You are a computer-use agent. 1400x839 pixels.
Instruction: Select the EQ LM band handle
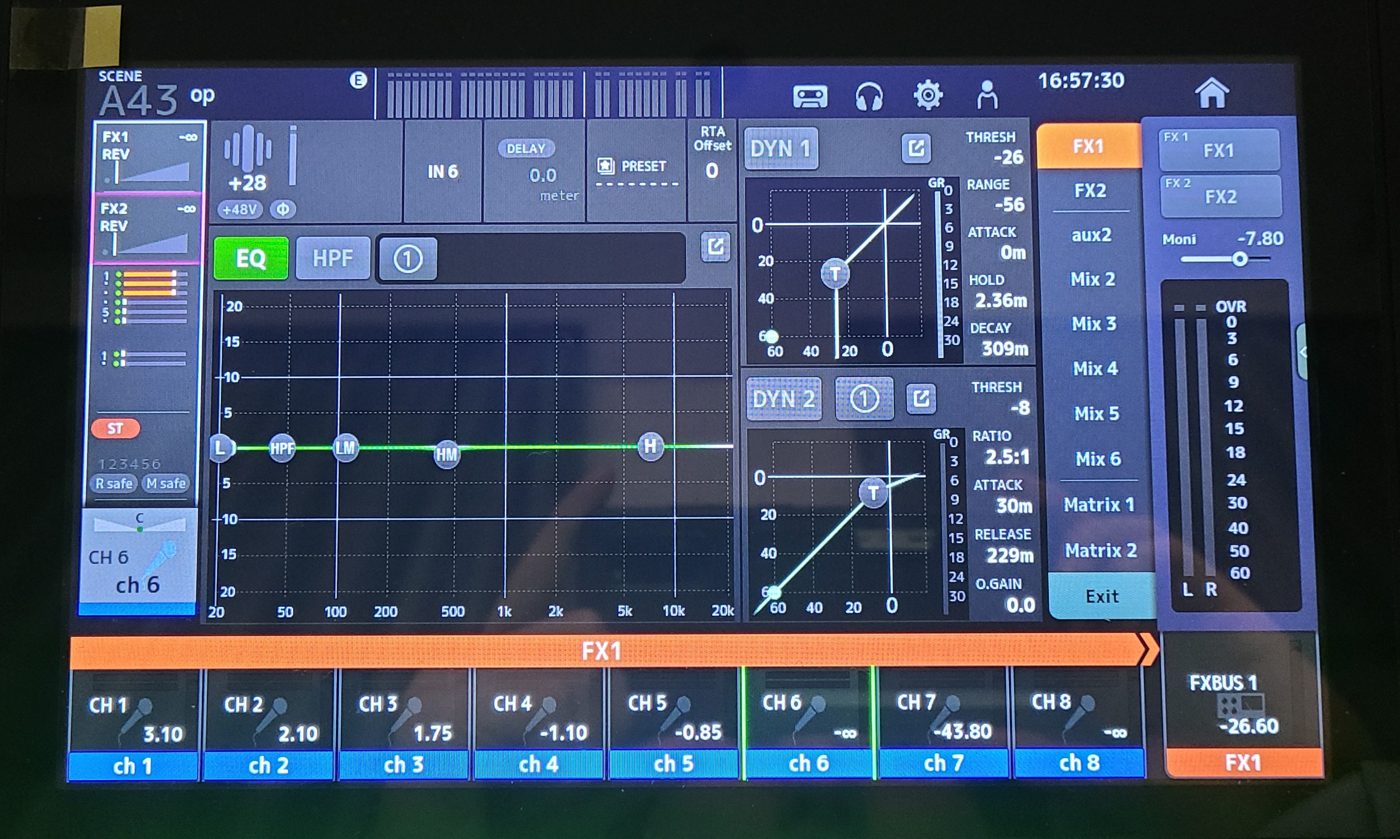345,448
